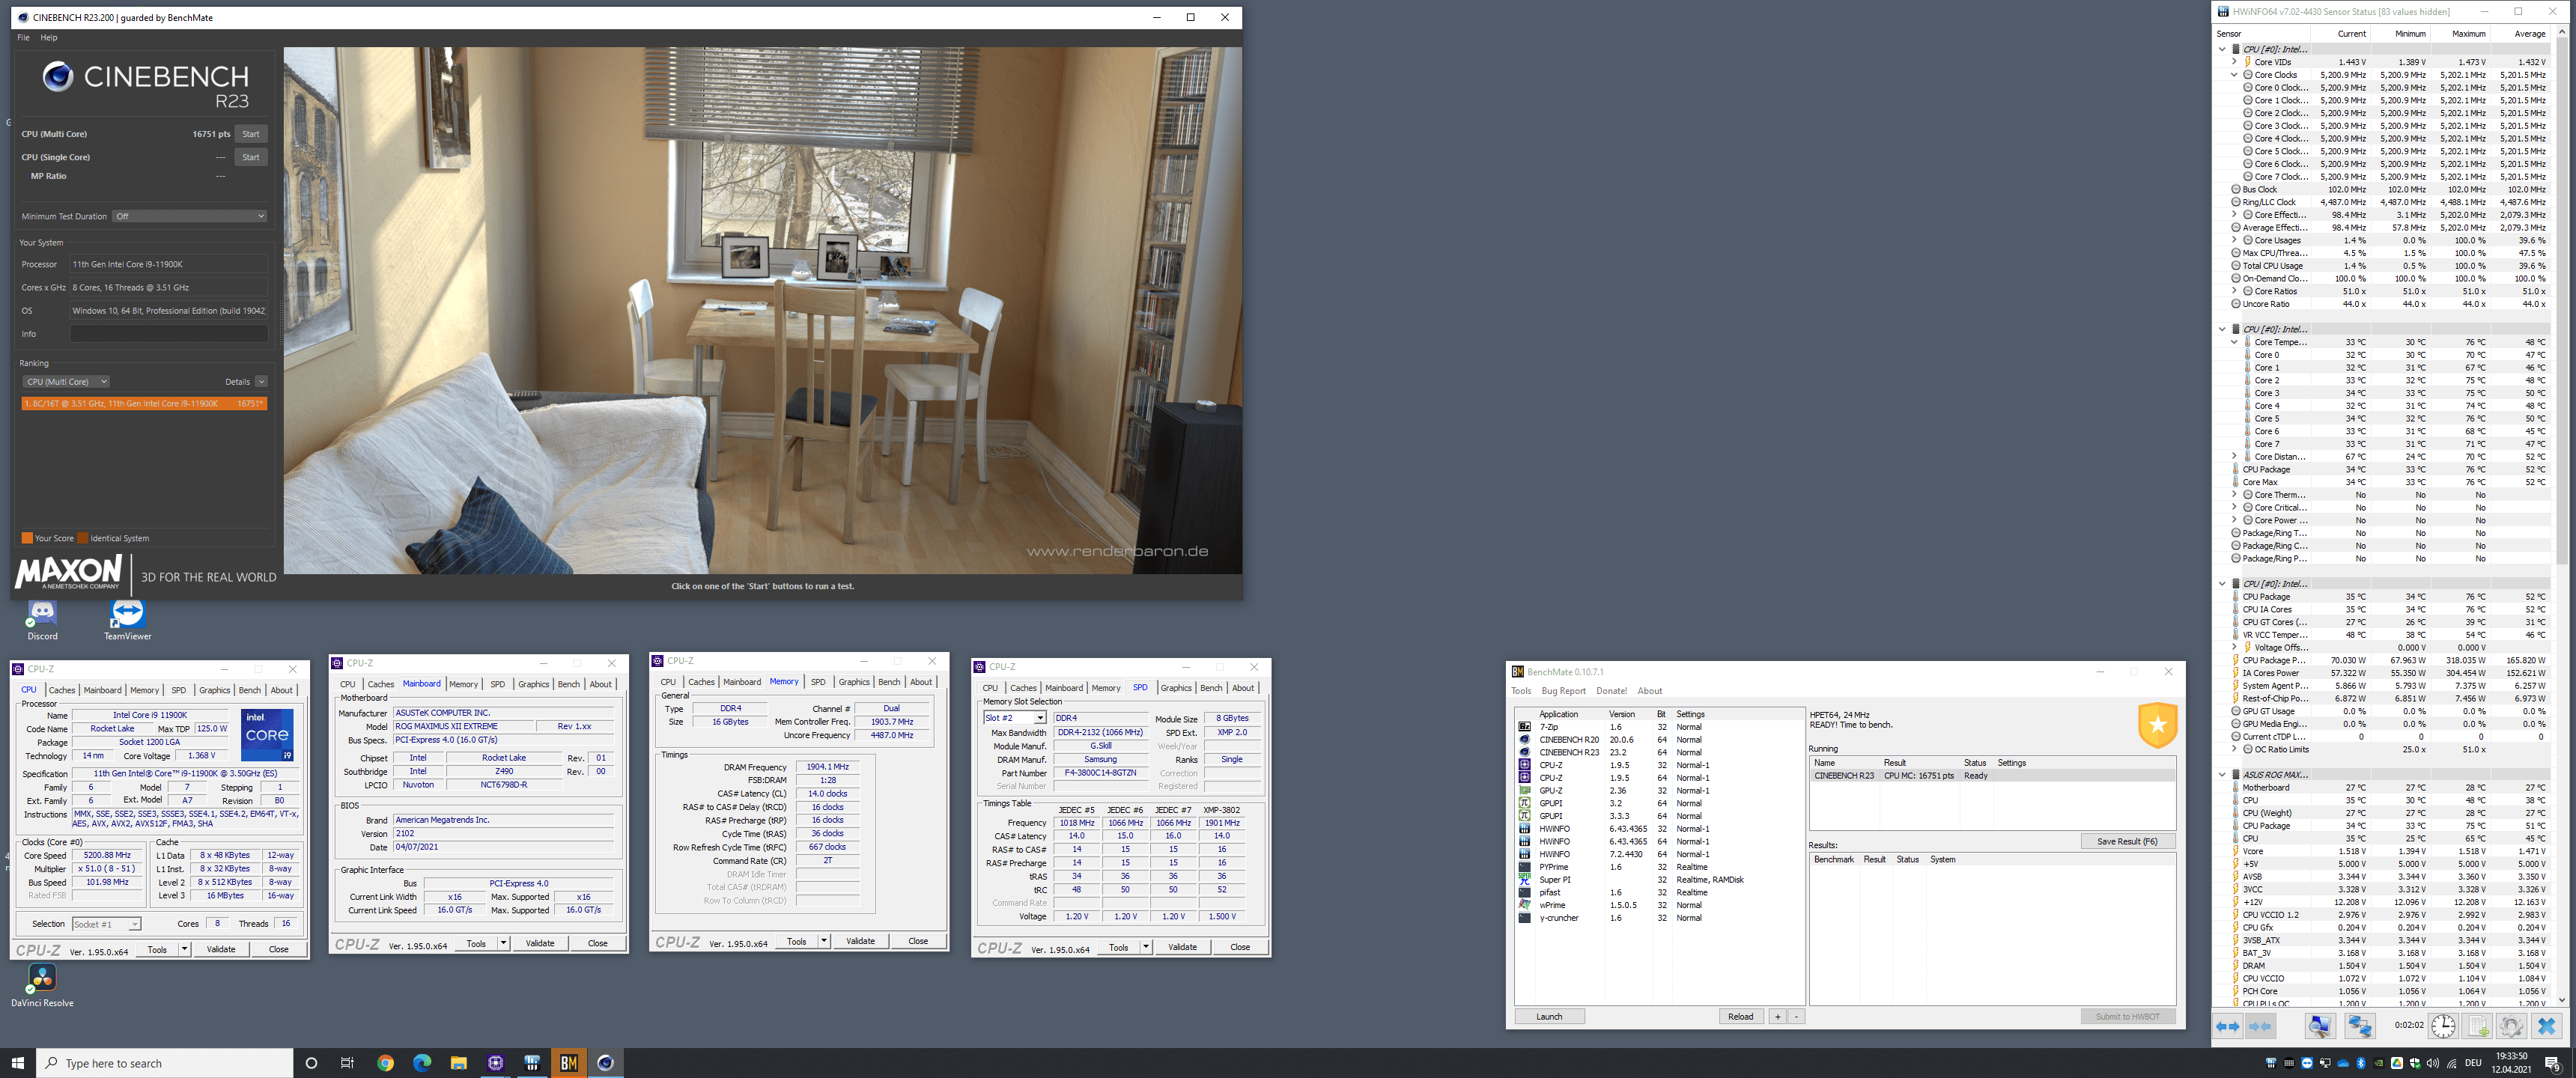Click Super PI icon in BenchMate list
This screenshot has height=1078, width=2576.
pyautogui.click(x=1524, y=880)
